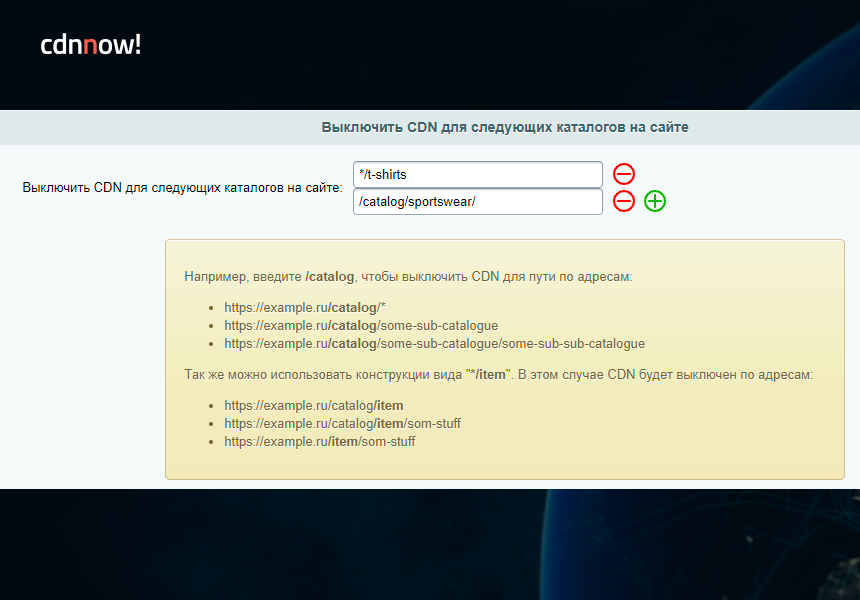Open link https://example.ru/catalog/item
Screen dimensions: 860x600
(312, 405)
